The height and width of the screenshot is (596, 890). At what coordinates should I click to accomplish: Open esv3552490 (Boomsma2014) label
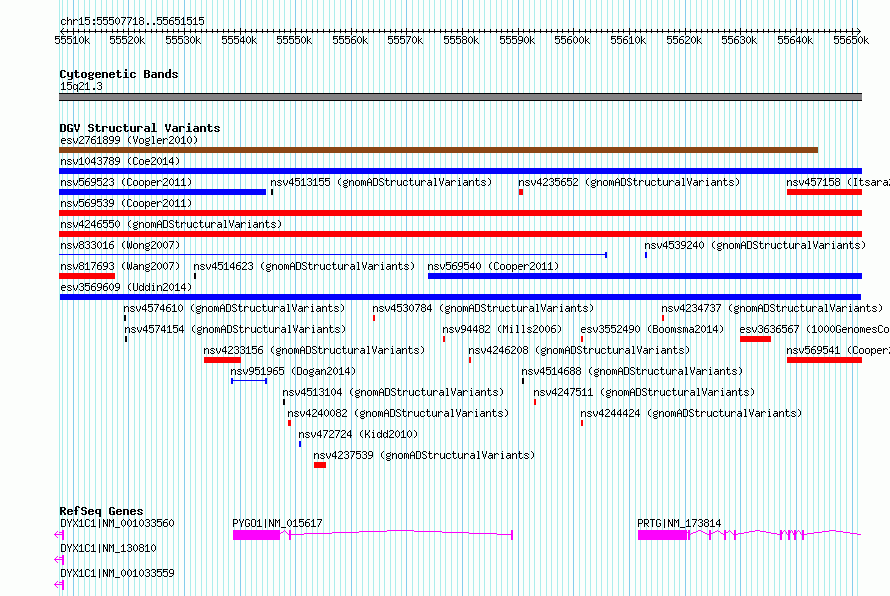[x=652, y=329]
